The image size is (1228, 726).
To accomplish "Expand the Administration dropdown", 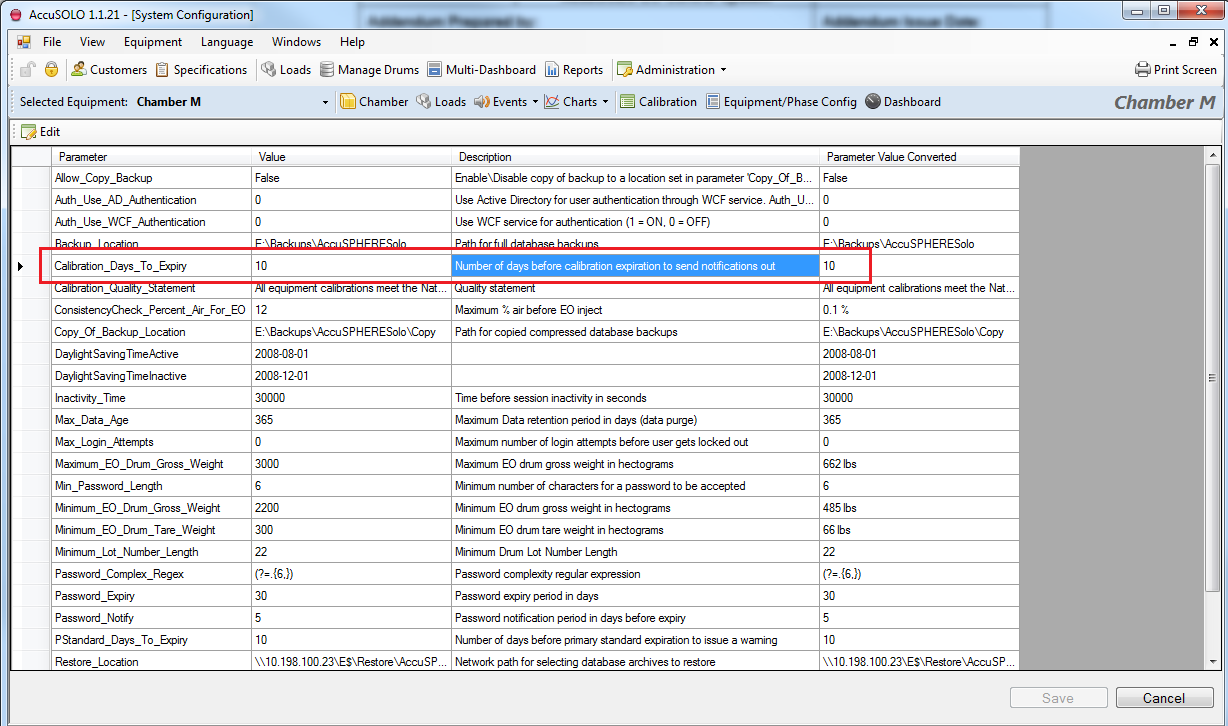I will coord(723,70).
